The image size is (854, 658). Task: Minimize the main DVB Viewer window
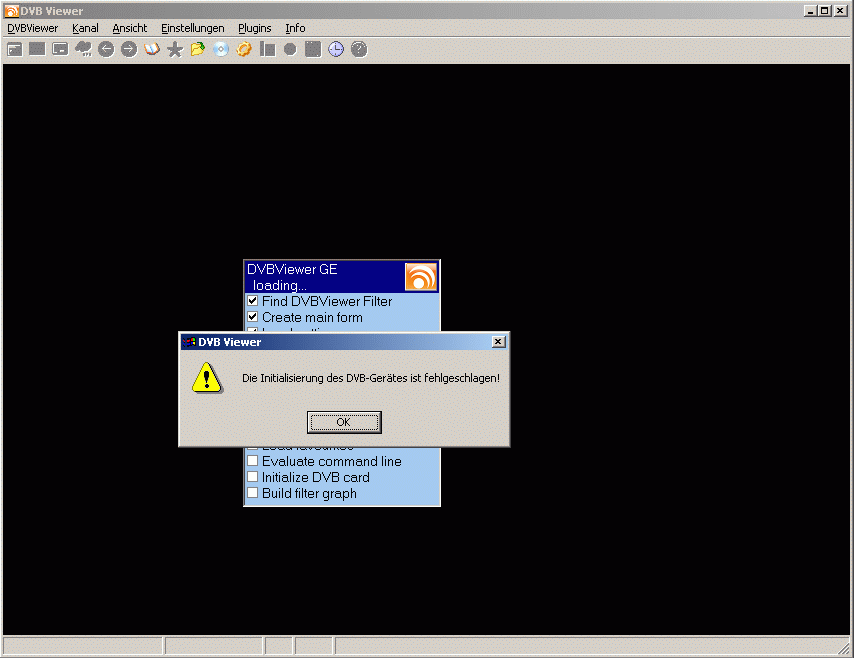click(x=810, y=10)
